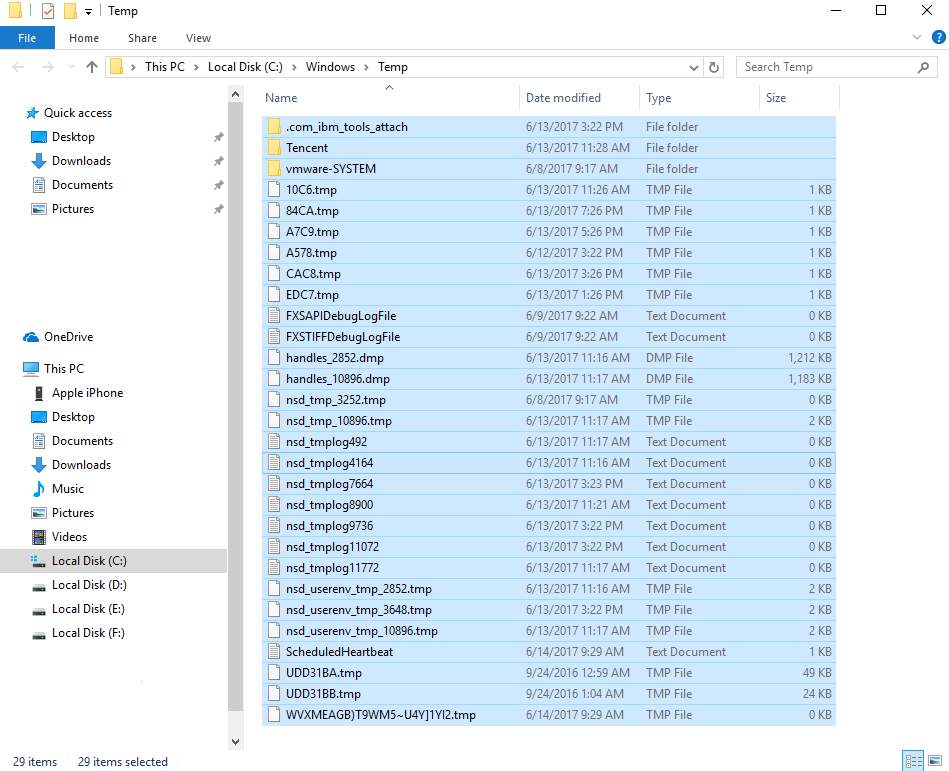The width and height of the screenshot is (949, 771).
Task: Unpin Pictures from Quick access
Action: 218,208
